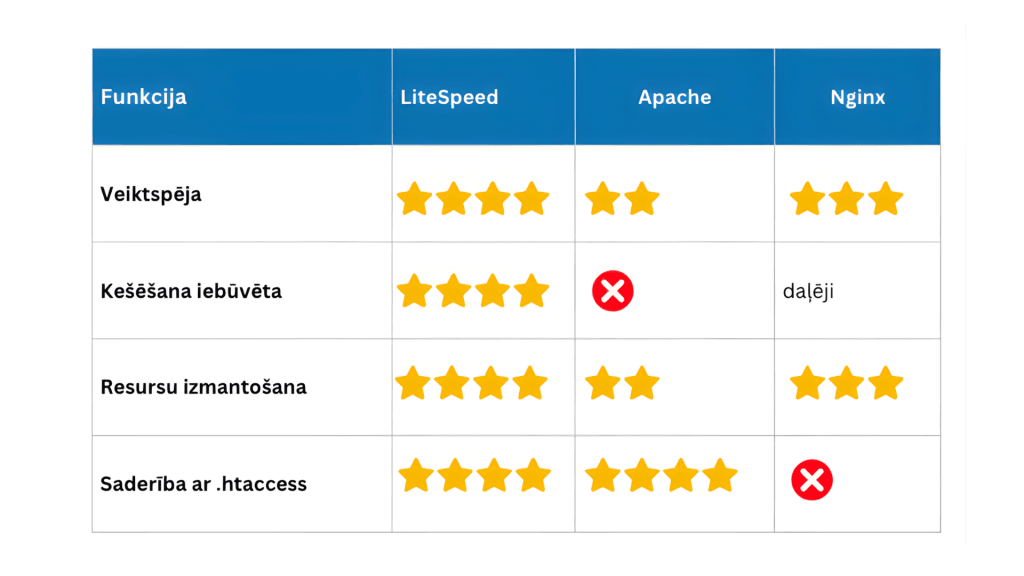Click the Saderība ar .htaccess label
This screenshot has width=1024, height=576.
203,484
